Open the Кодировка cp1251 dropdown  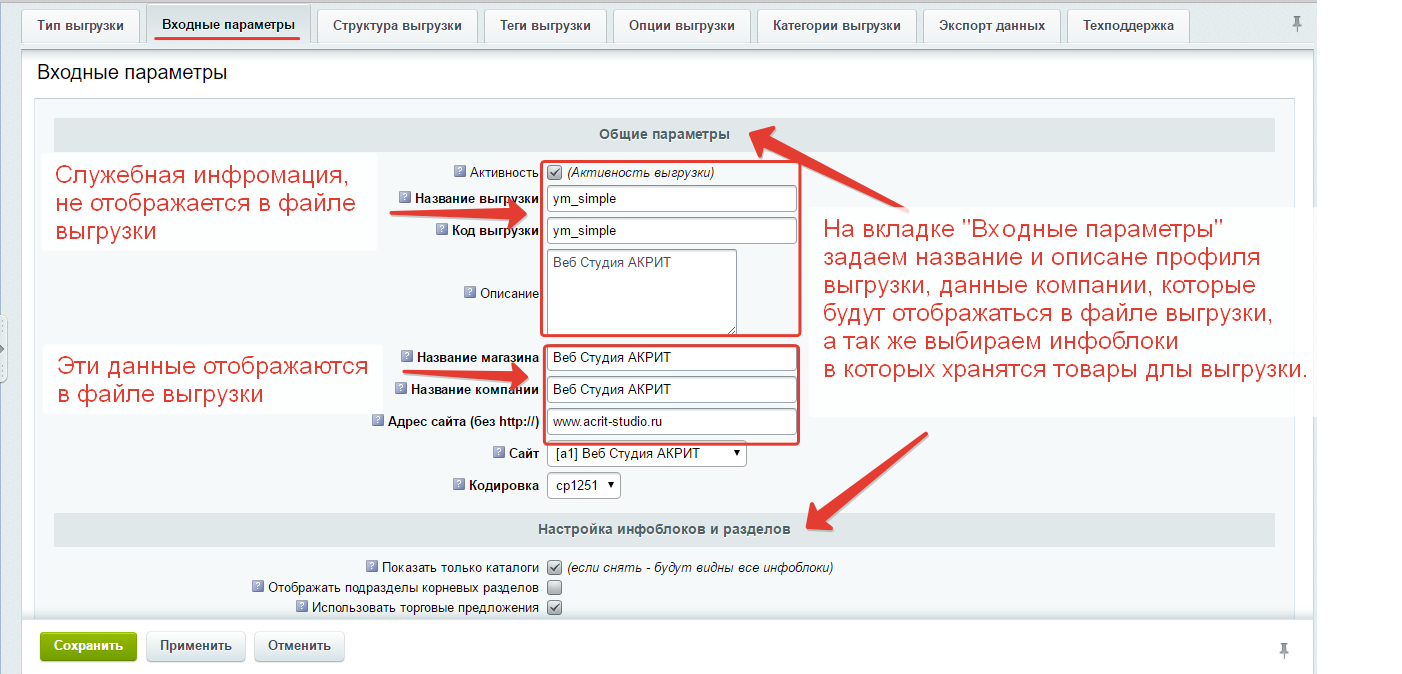[584, 486]
